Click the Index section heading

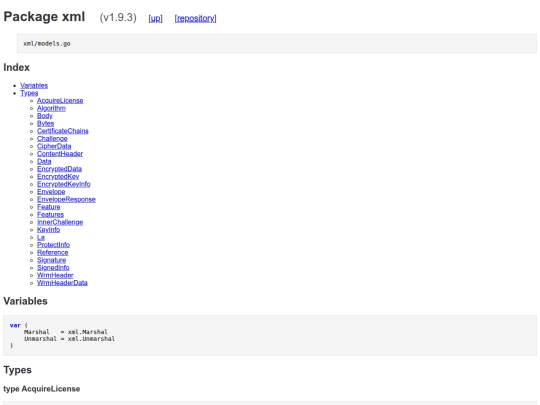(x=17, y=68)
